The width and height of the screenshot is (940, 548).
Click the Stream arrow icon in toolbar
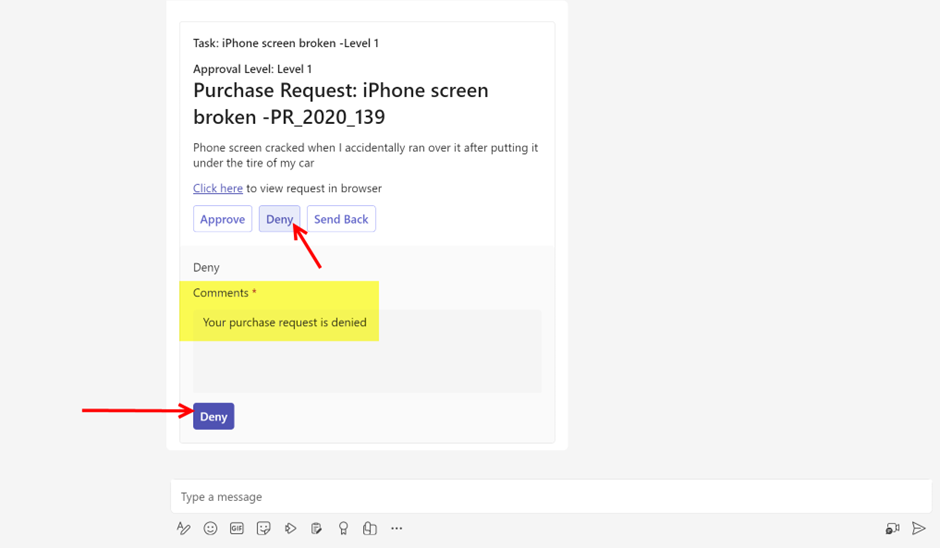pyautogui.click(x=290, y=528)
